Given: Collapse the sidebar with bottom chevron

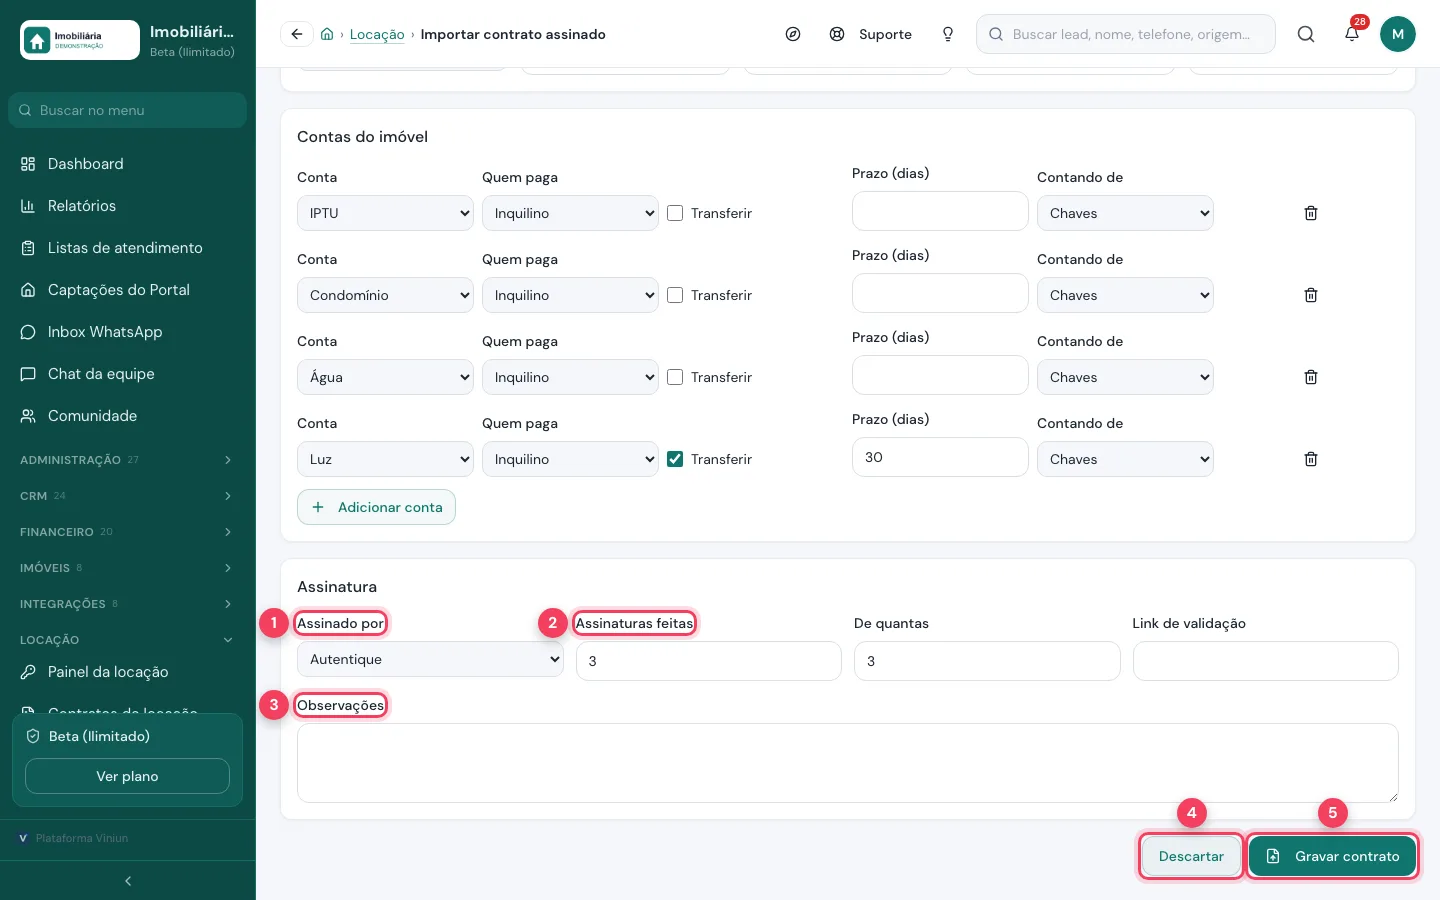Looking at the screenshot, I should pos(128,881).
